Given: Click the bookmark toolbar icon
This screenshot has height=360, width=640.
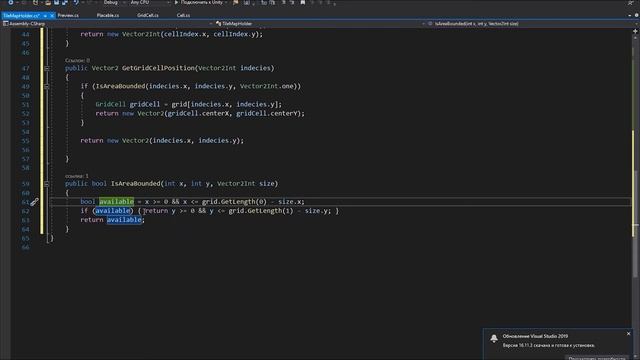Looking at the screenshot, I should [x=302, y=2].
